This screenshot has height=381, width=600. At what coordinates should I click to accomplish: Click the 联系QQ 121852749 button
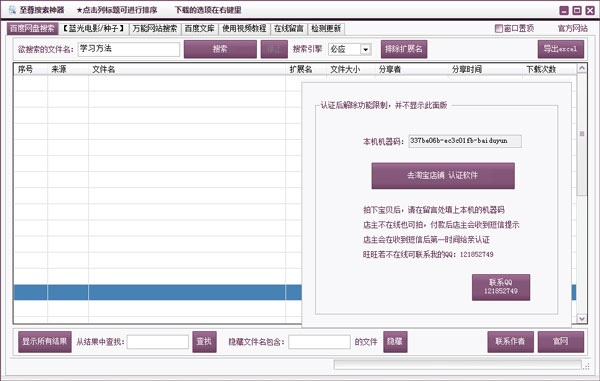(x=501, y=287)
